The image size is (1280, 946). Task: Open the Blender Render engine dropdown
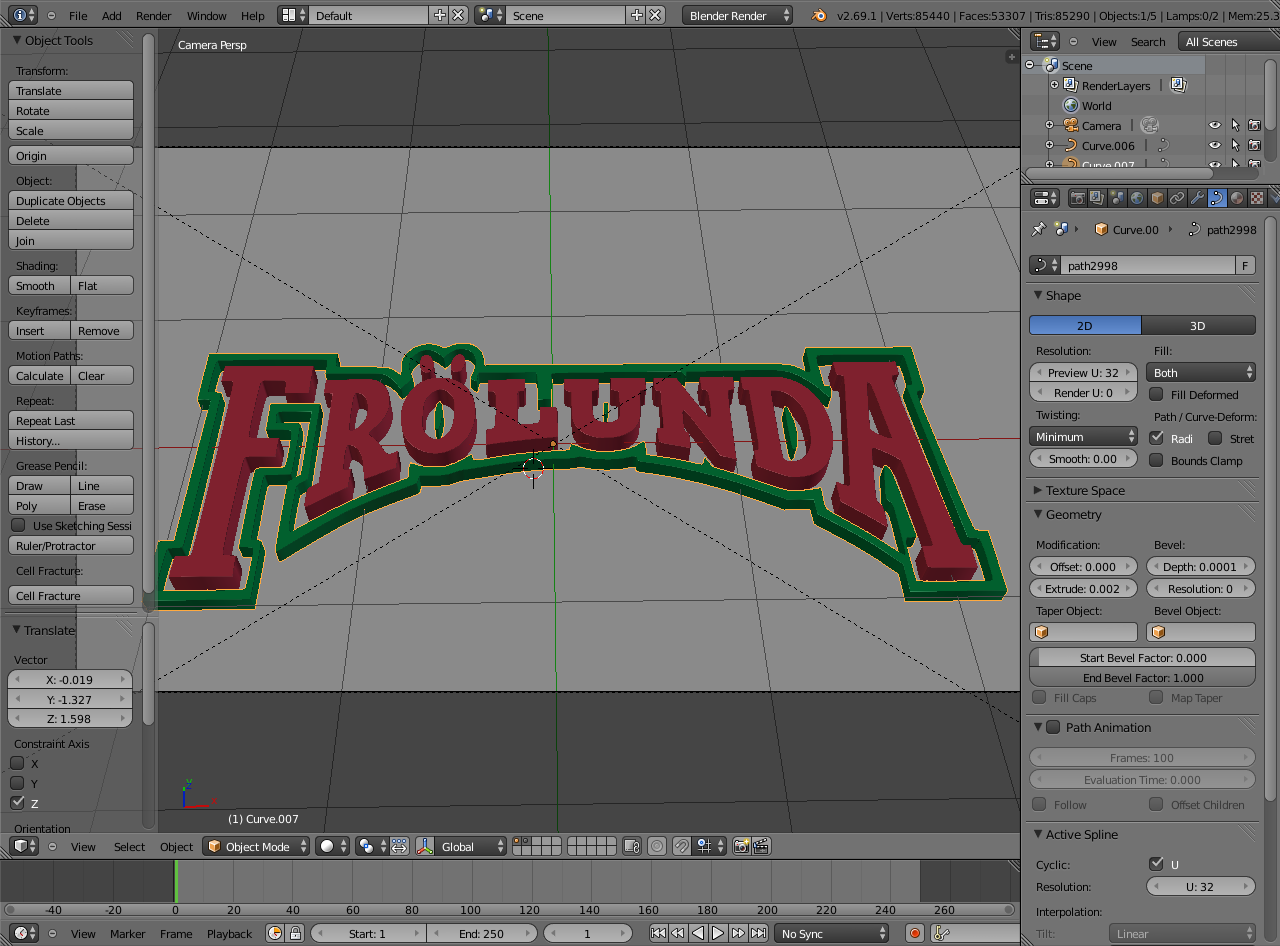(738, 15)
